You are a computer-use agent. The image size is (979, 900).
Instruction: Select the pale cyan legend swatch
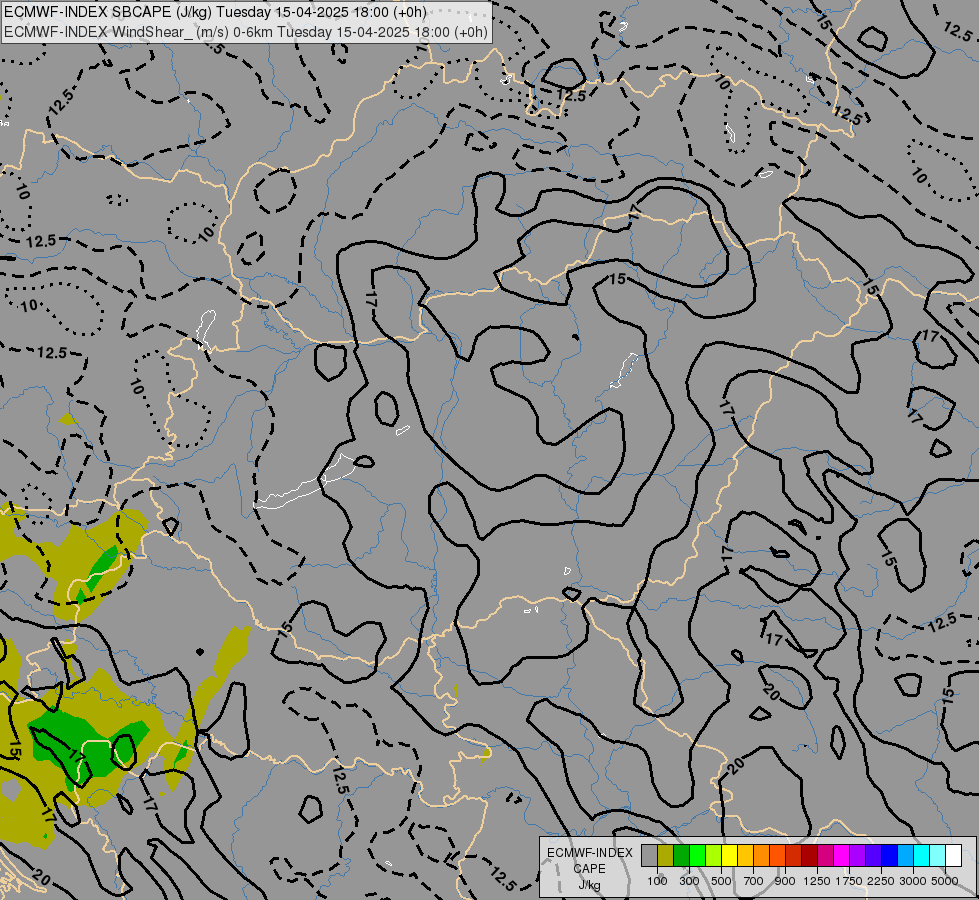click(937, 856)
